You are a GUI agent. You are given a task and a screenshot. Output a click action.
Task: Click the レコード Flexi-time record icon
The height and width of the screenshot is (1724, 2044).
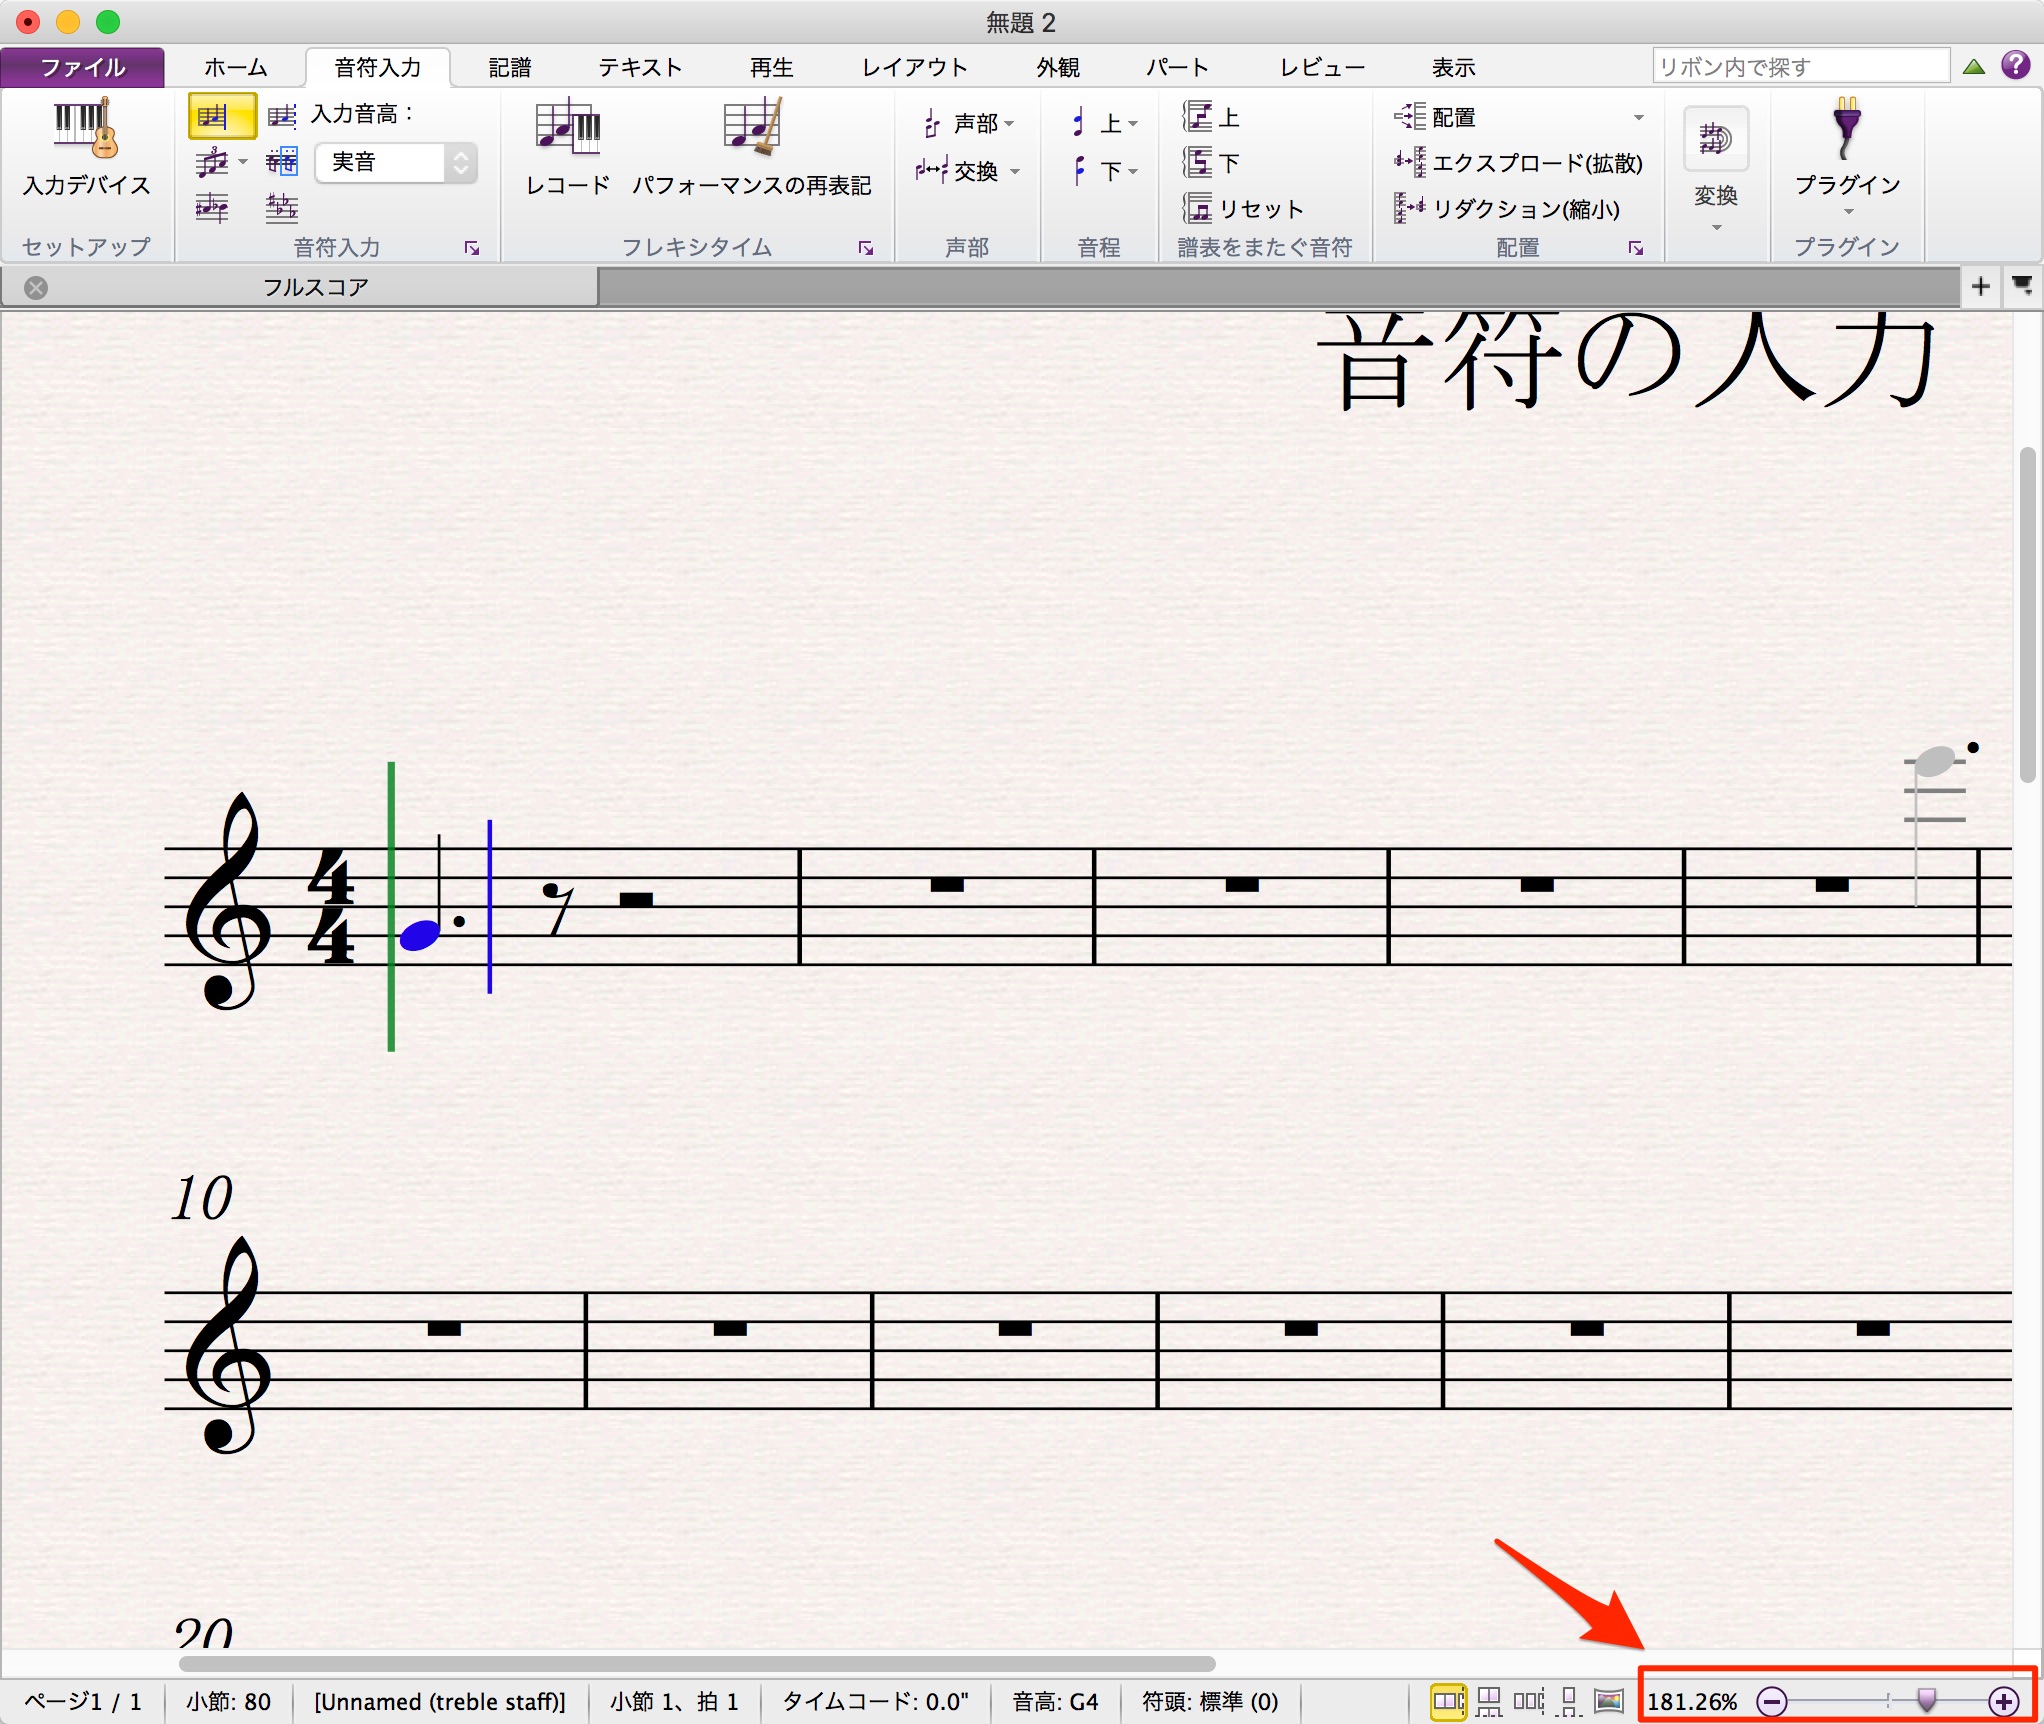click(567, 127)
